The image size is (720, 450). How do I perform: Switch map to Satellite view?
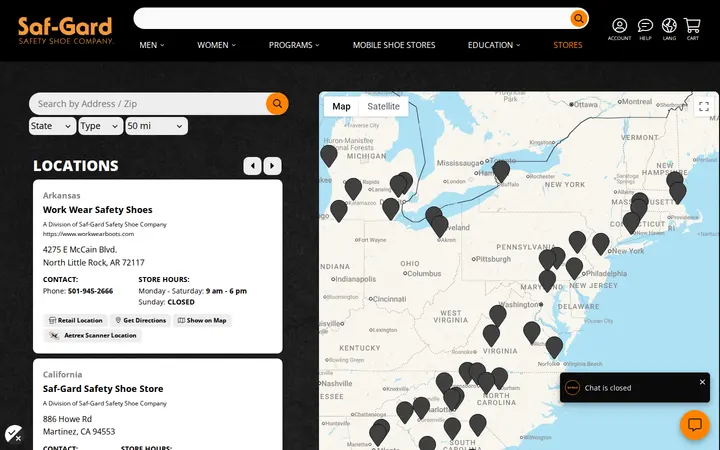click(x=383, y=107)
